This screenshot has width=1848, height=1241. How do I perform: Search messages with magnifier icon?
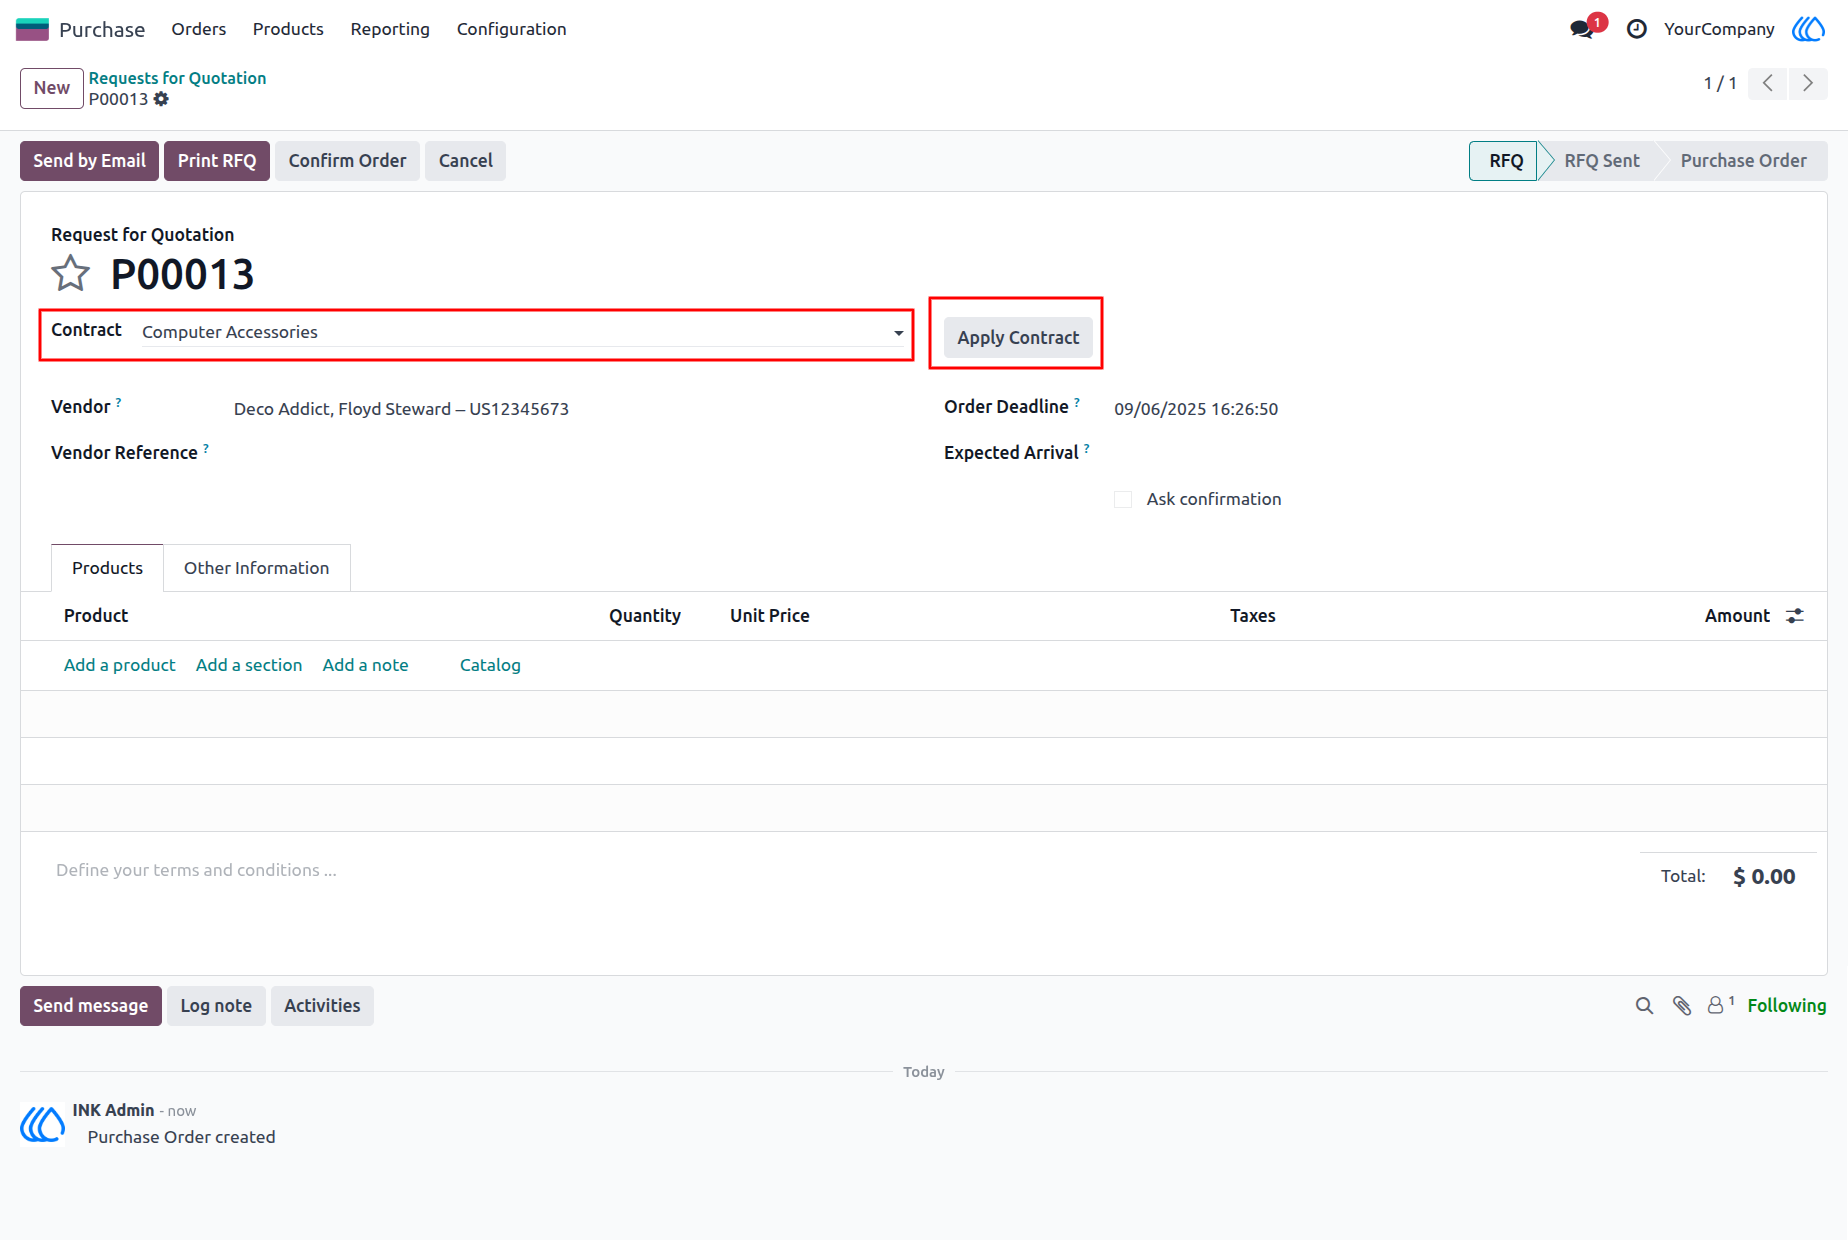pyautogui.click(x=1644, y=1006)
